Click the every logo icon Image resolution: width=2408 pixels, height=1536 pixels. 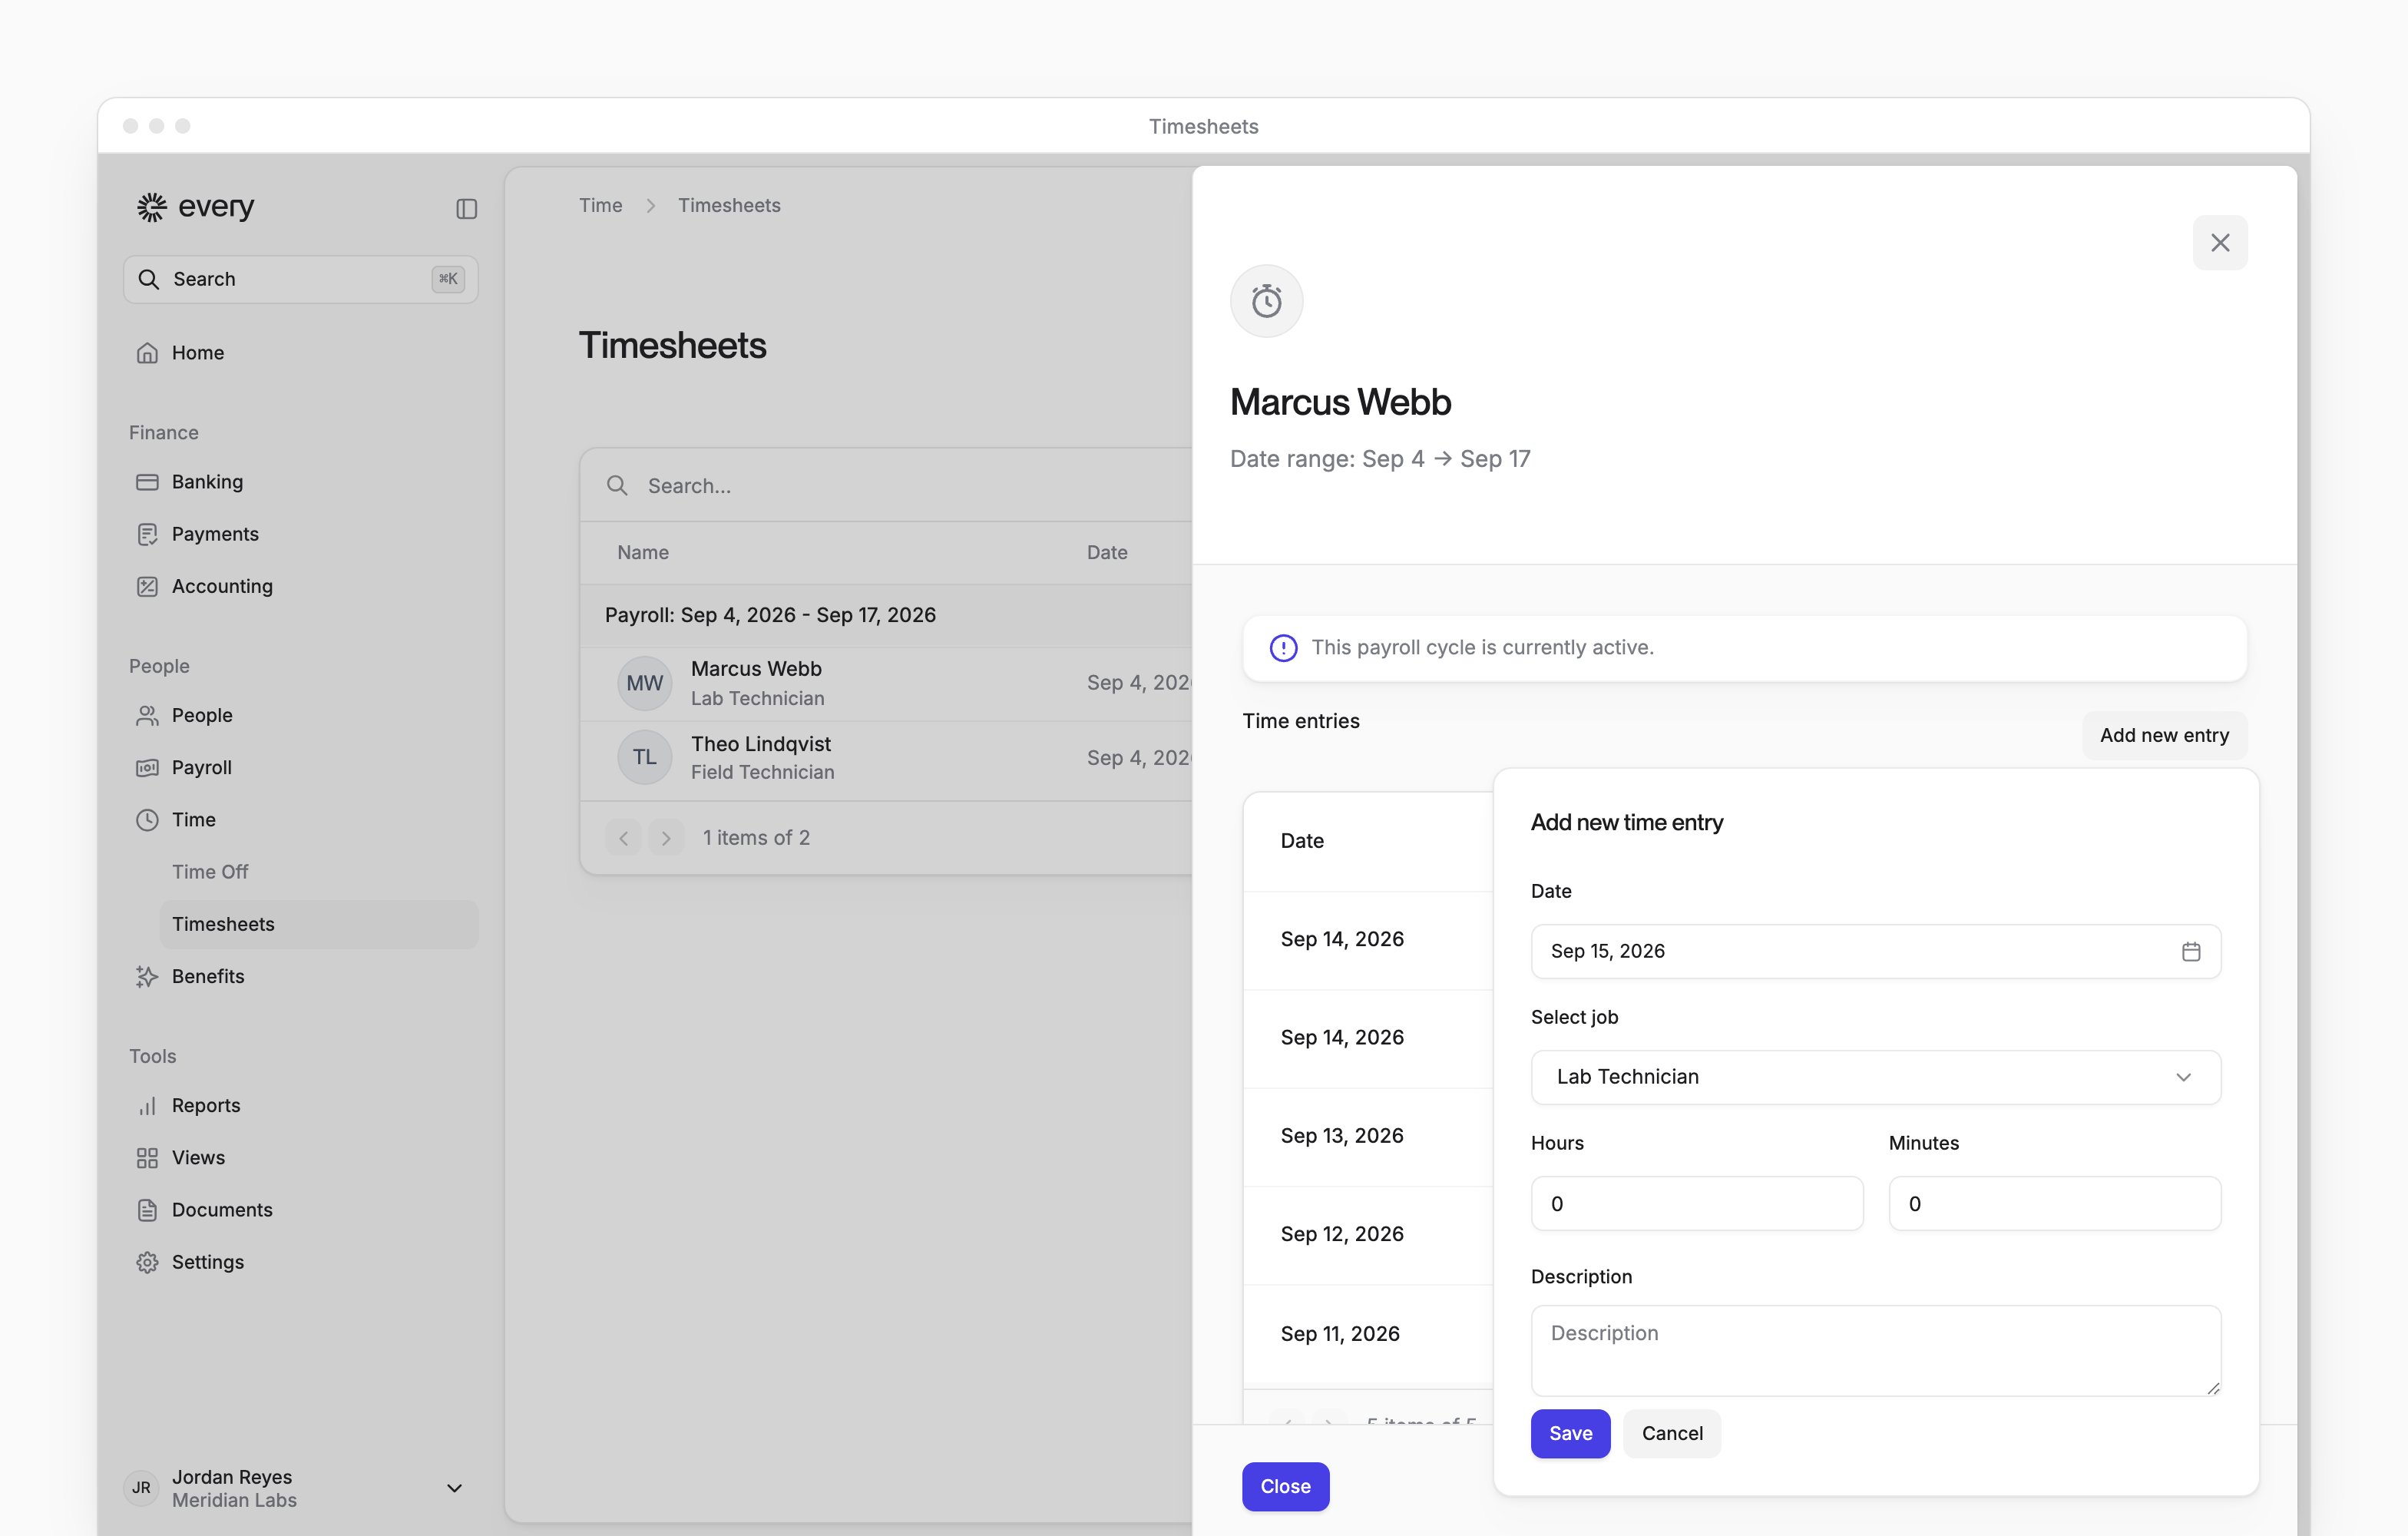[x=151, y=207]
